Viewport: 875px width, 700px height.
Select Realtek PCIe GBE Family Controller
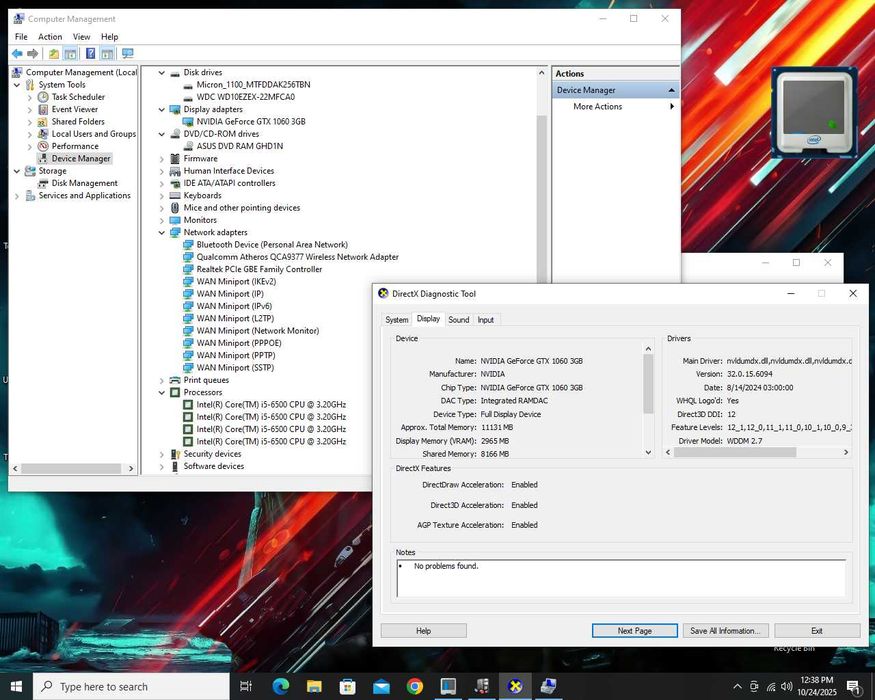click(259, 269)
